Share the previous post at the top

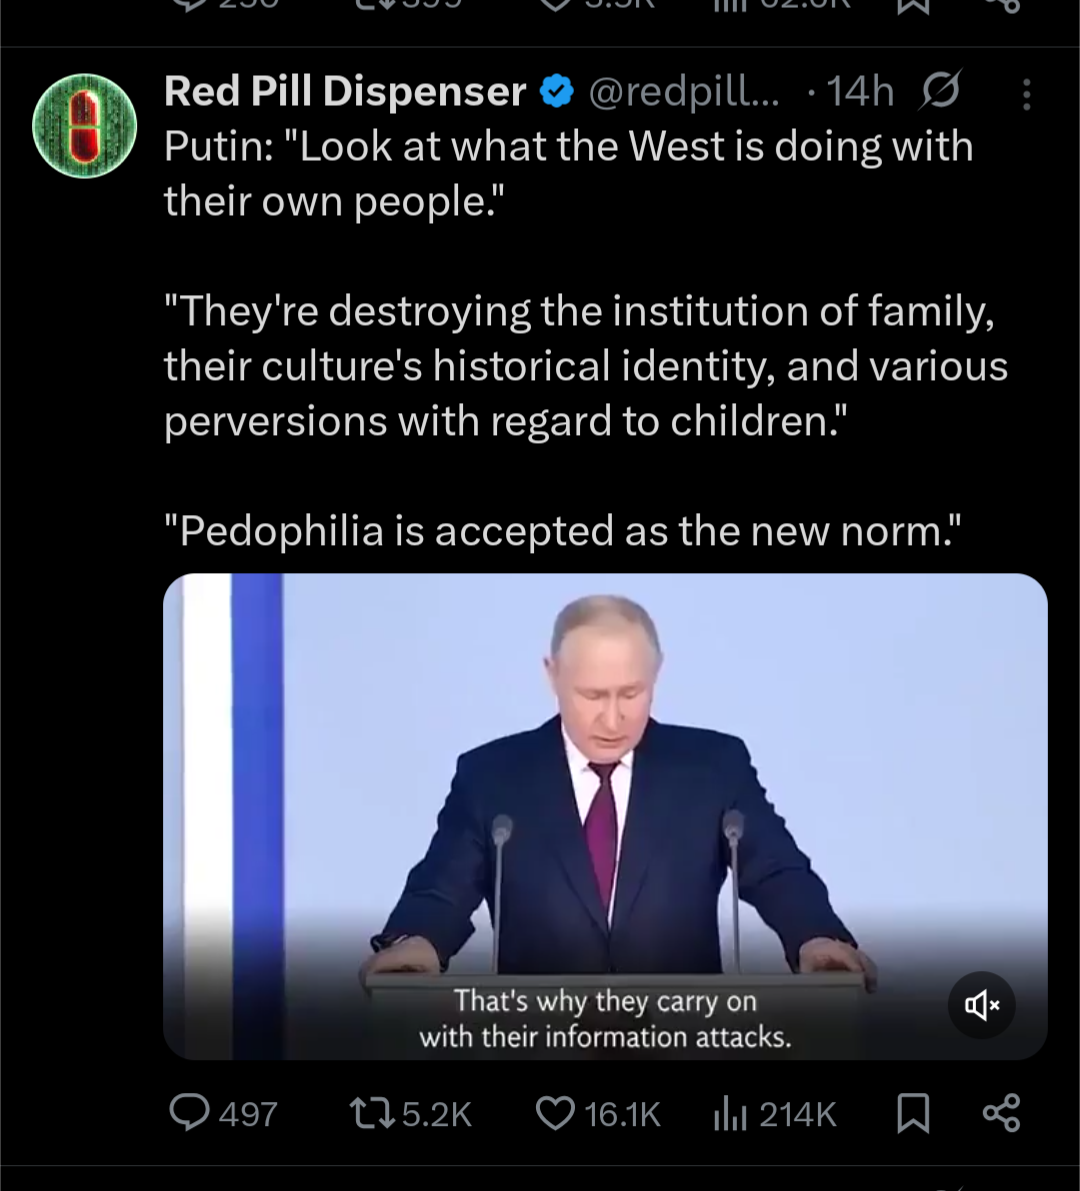[1002, 6]
